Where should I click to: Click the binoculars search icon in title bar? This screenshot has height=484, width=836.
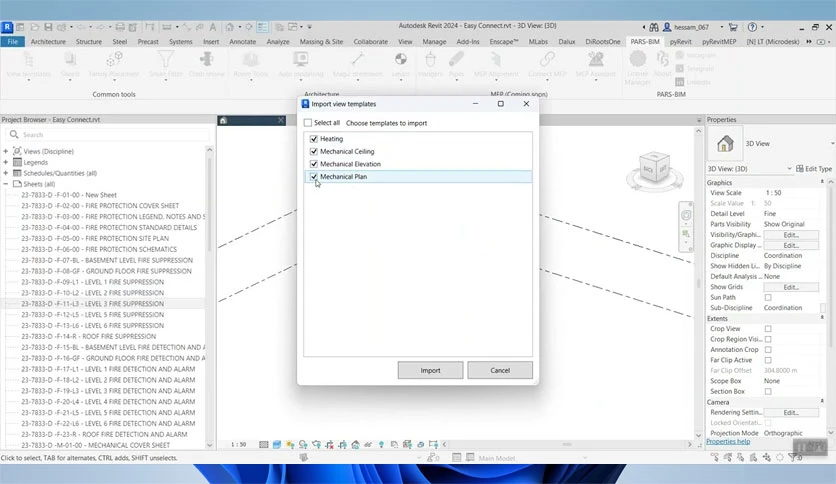[654, 27]
